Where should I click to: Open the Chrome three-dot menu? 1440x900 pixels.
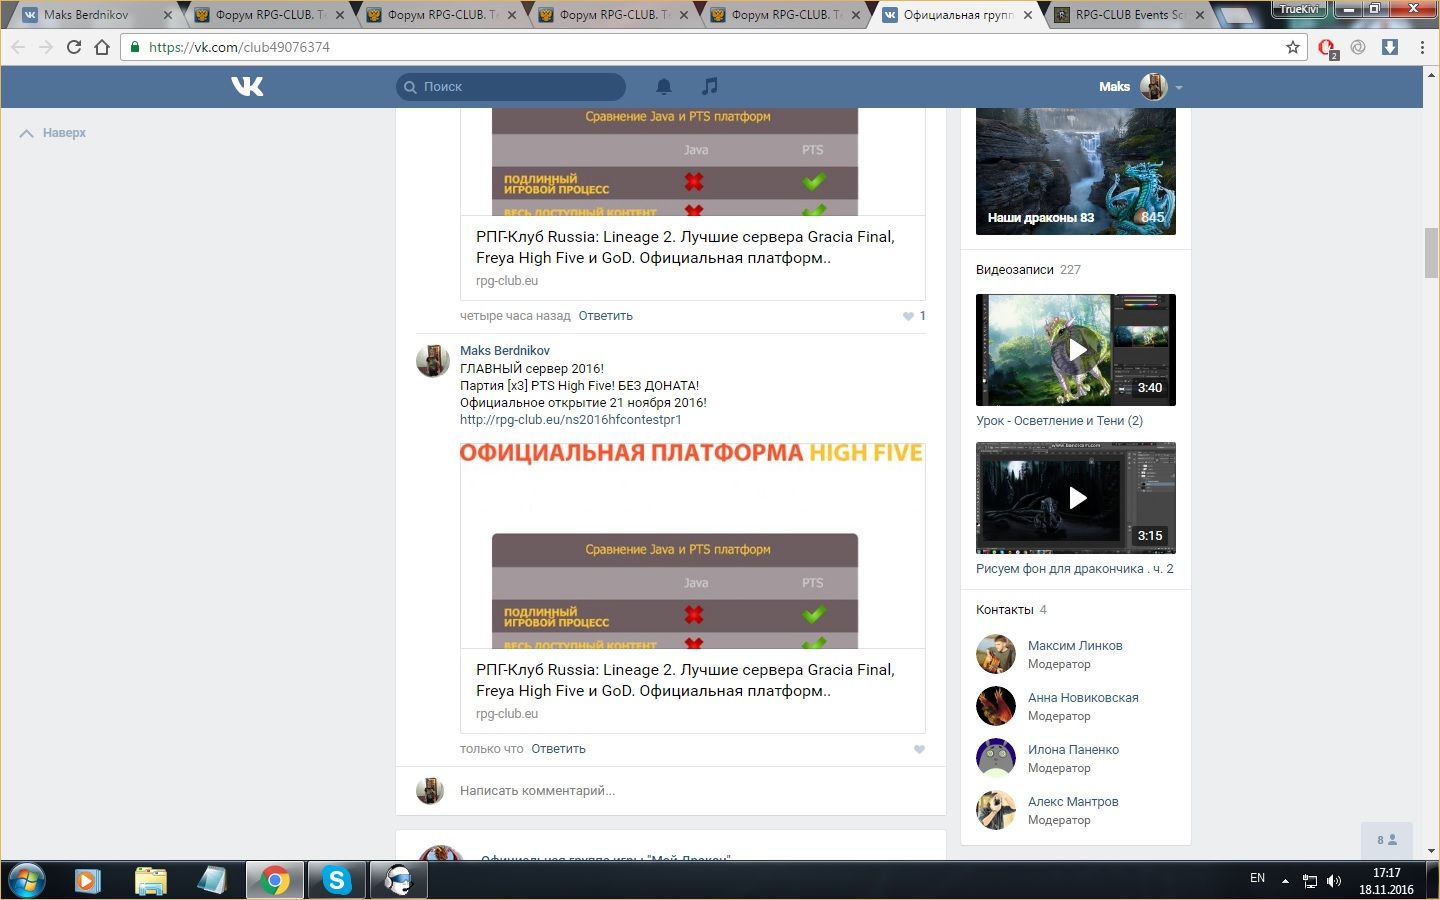click(x=1422, y=47)
